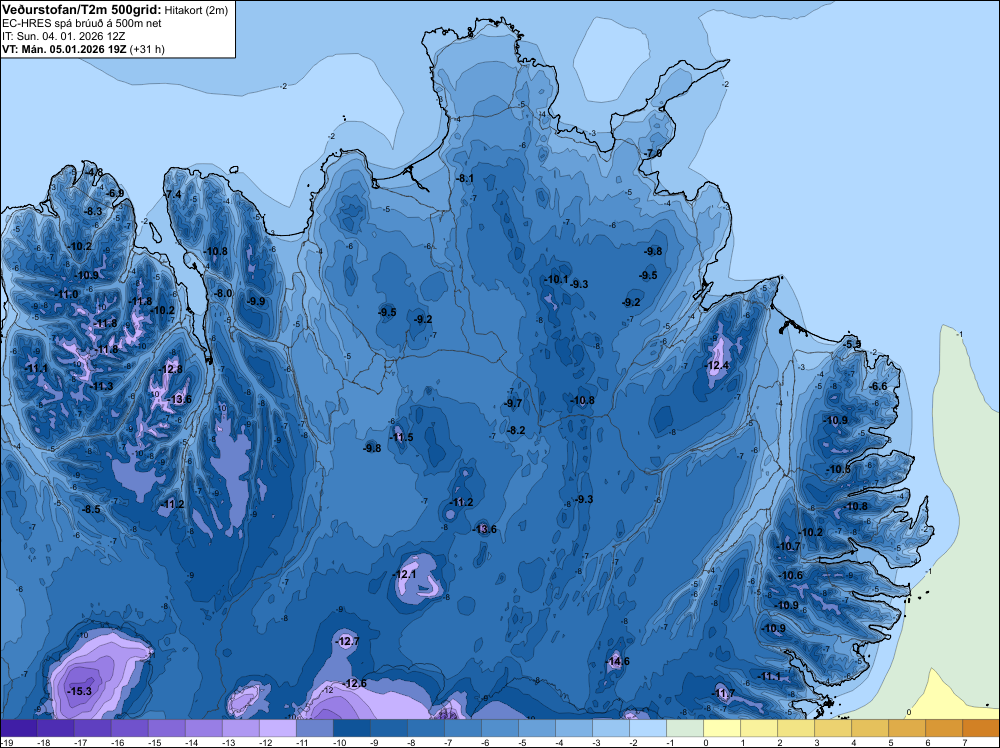Click the -6.9 temperature value

pos(115,193)
